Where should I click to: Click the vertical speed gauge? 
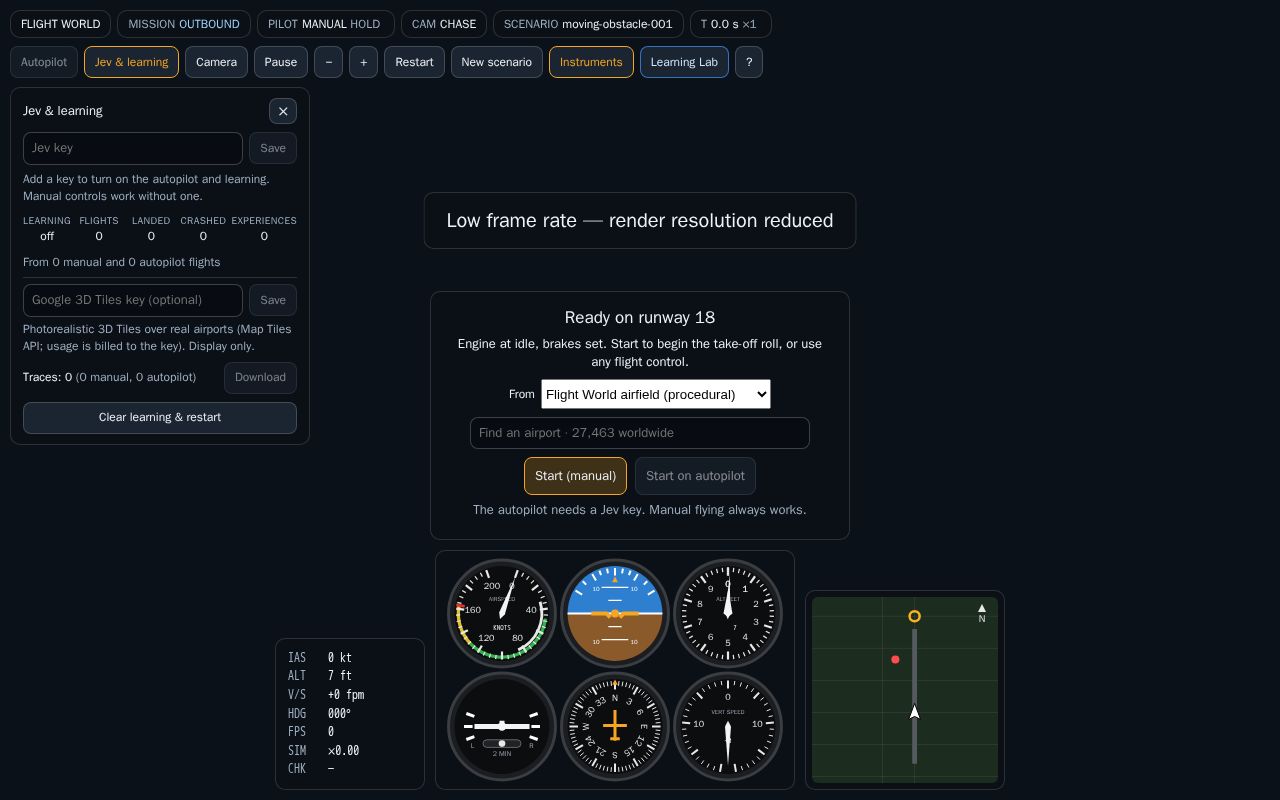[x=728, y=726]
